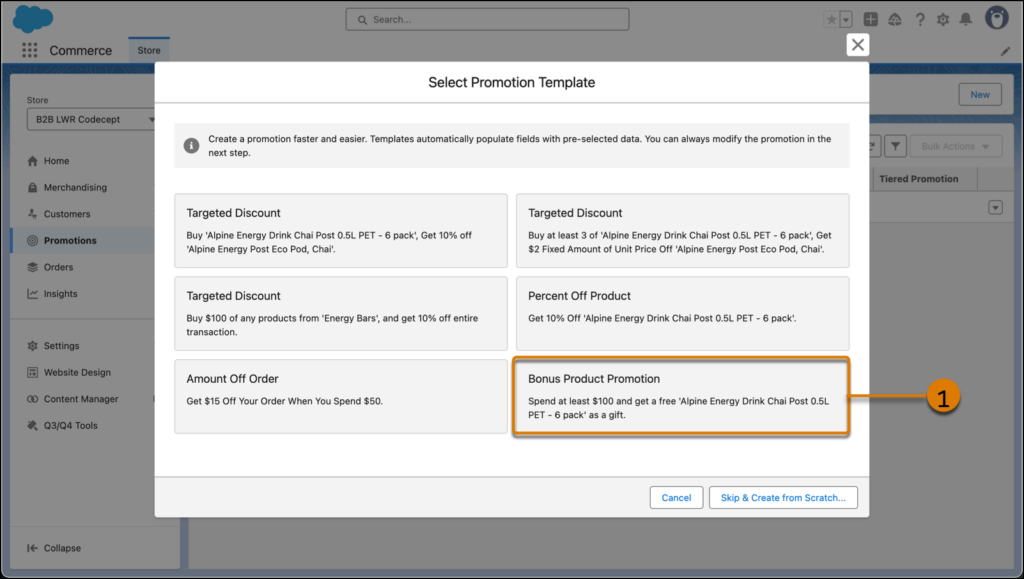Viewport: 1024px width, 579px height.
Task: Open the global actions plus icon
Action: pos(871,20)
